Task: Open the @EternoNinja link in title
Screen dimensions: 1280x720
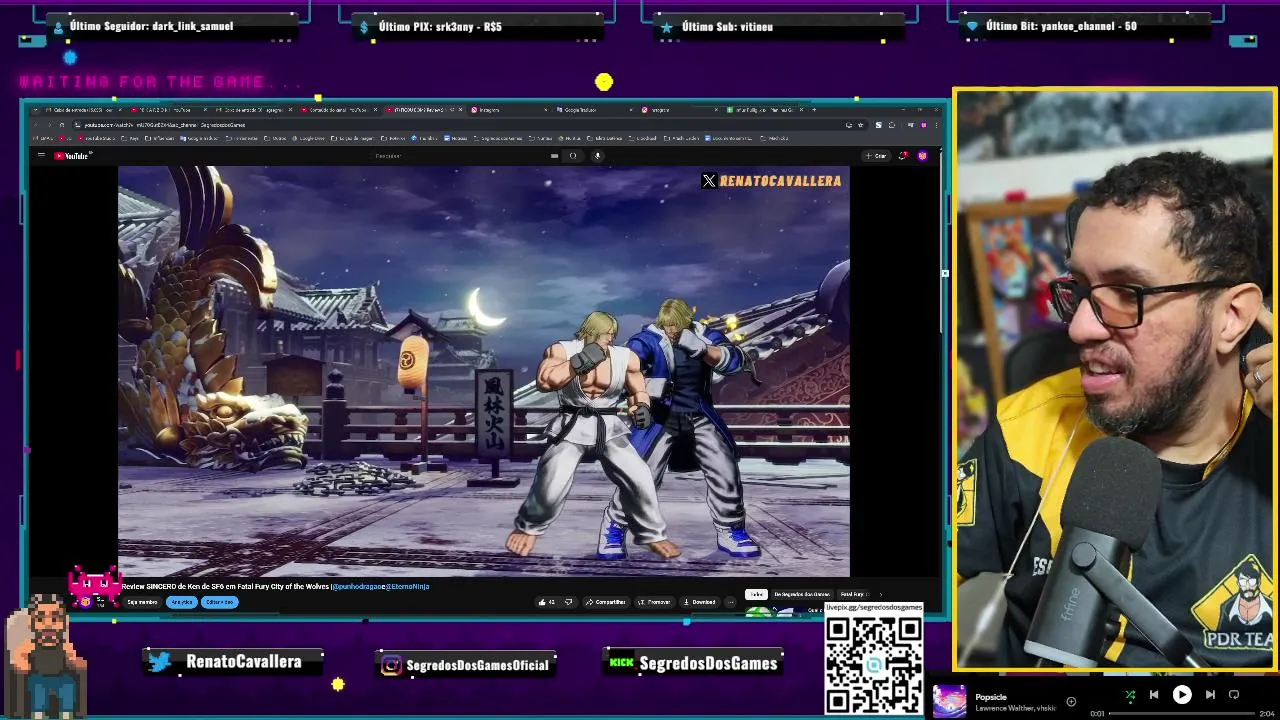Action: (408, 587)
